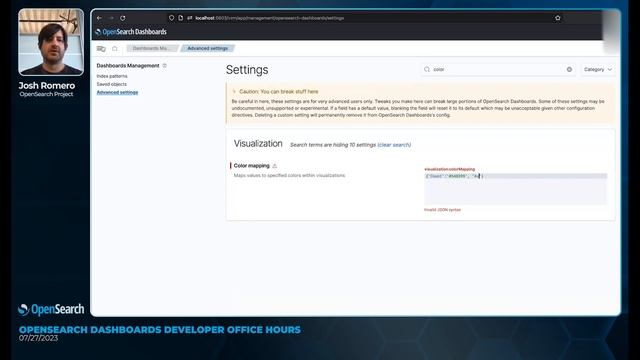
Task: Click the 'clear search' link
Action: [394, 145]
